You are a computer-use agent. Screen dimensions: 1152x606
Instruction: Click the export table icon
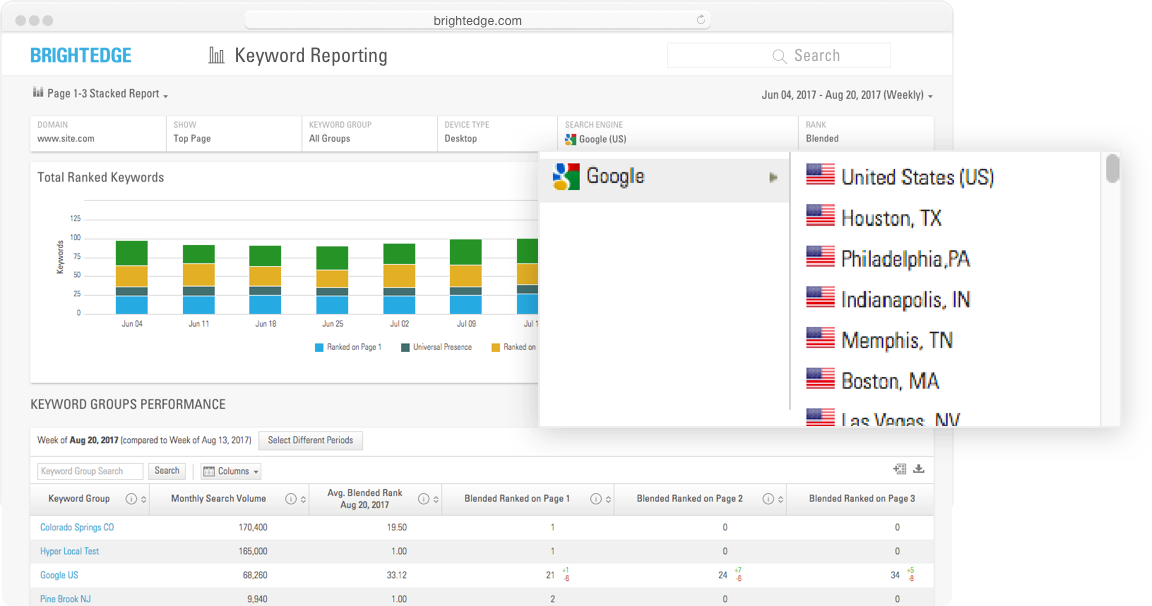(x=900, y=469)
